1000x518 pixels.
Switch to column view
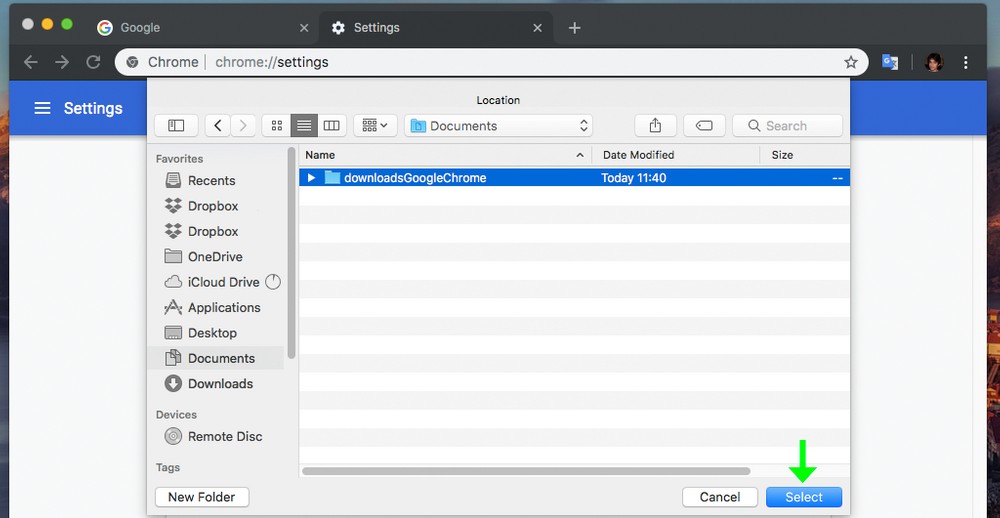(x=331, y=126)
